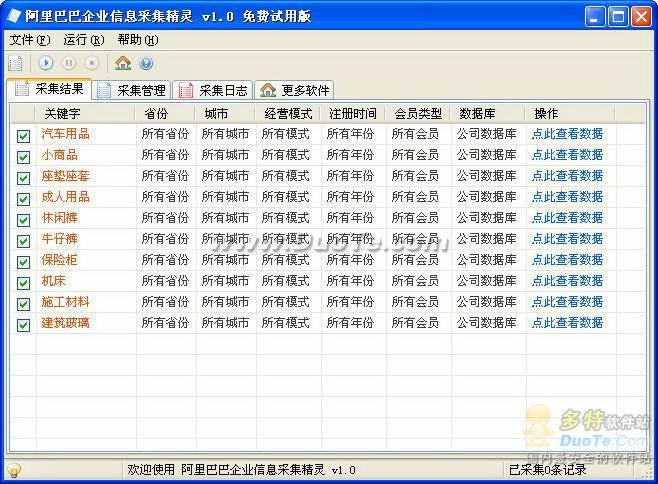658x484 pixels.
Task: Open 点此查看数据 for 牛仔裤
Action: pyautogui.click(x=567, y=239)
